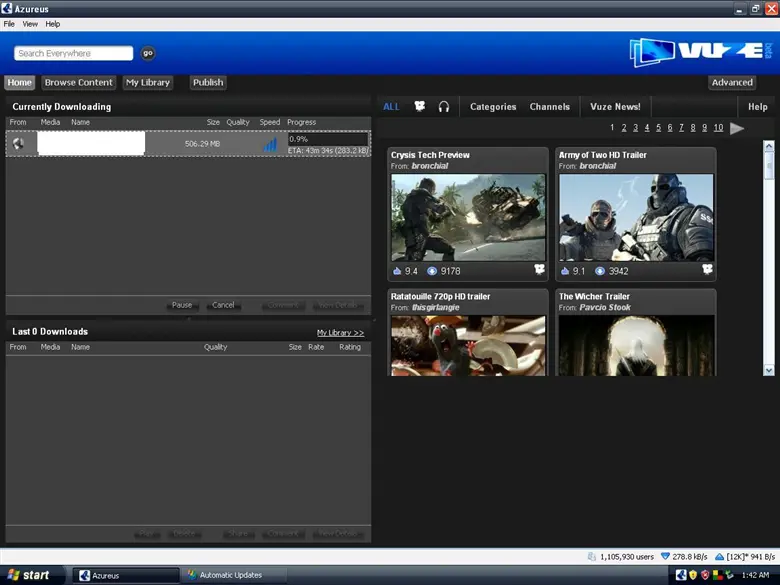
Task: Click the Search Everywhere input field
Action: point(74,53)
